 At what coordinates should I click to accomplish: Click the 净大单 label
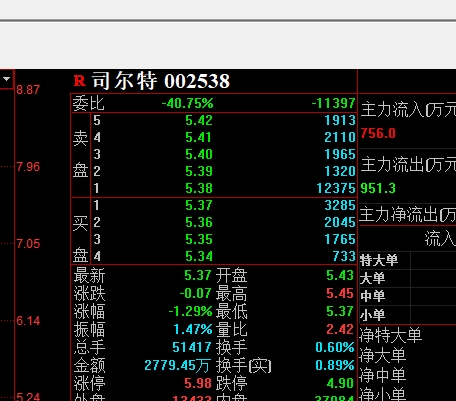click(x=383, y=355)
